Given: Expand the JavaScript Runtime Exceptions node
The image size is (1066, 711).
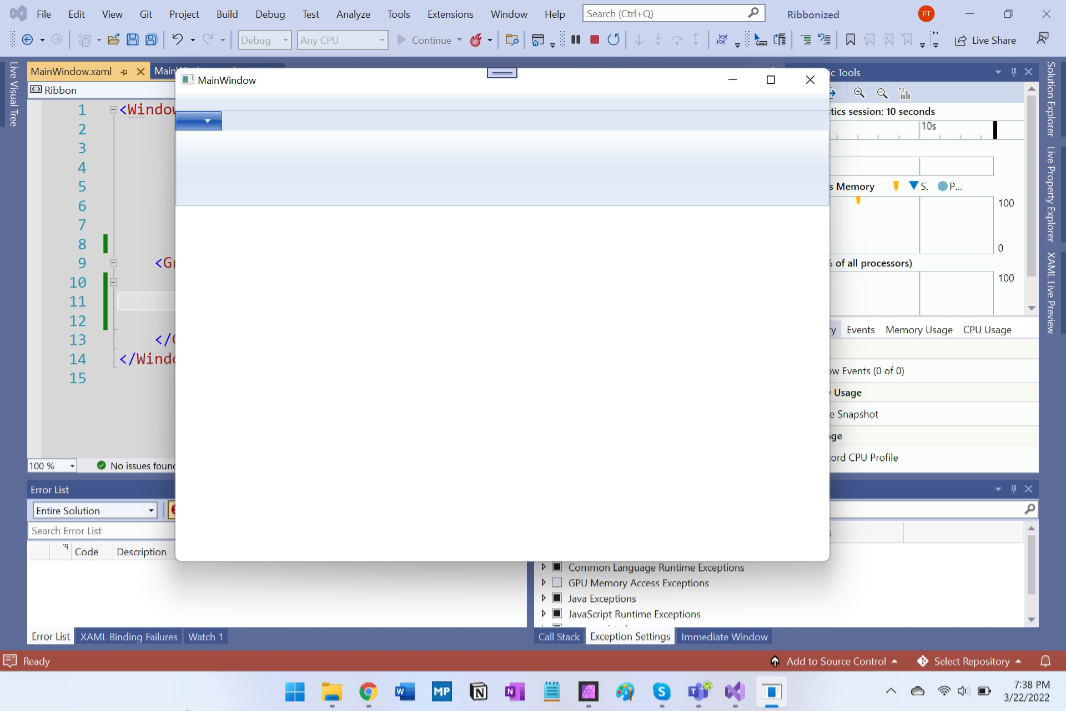Looking at the screenshot, I should click(543, 614).
